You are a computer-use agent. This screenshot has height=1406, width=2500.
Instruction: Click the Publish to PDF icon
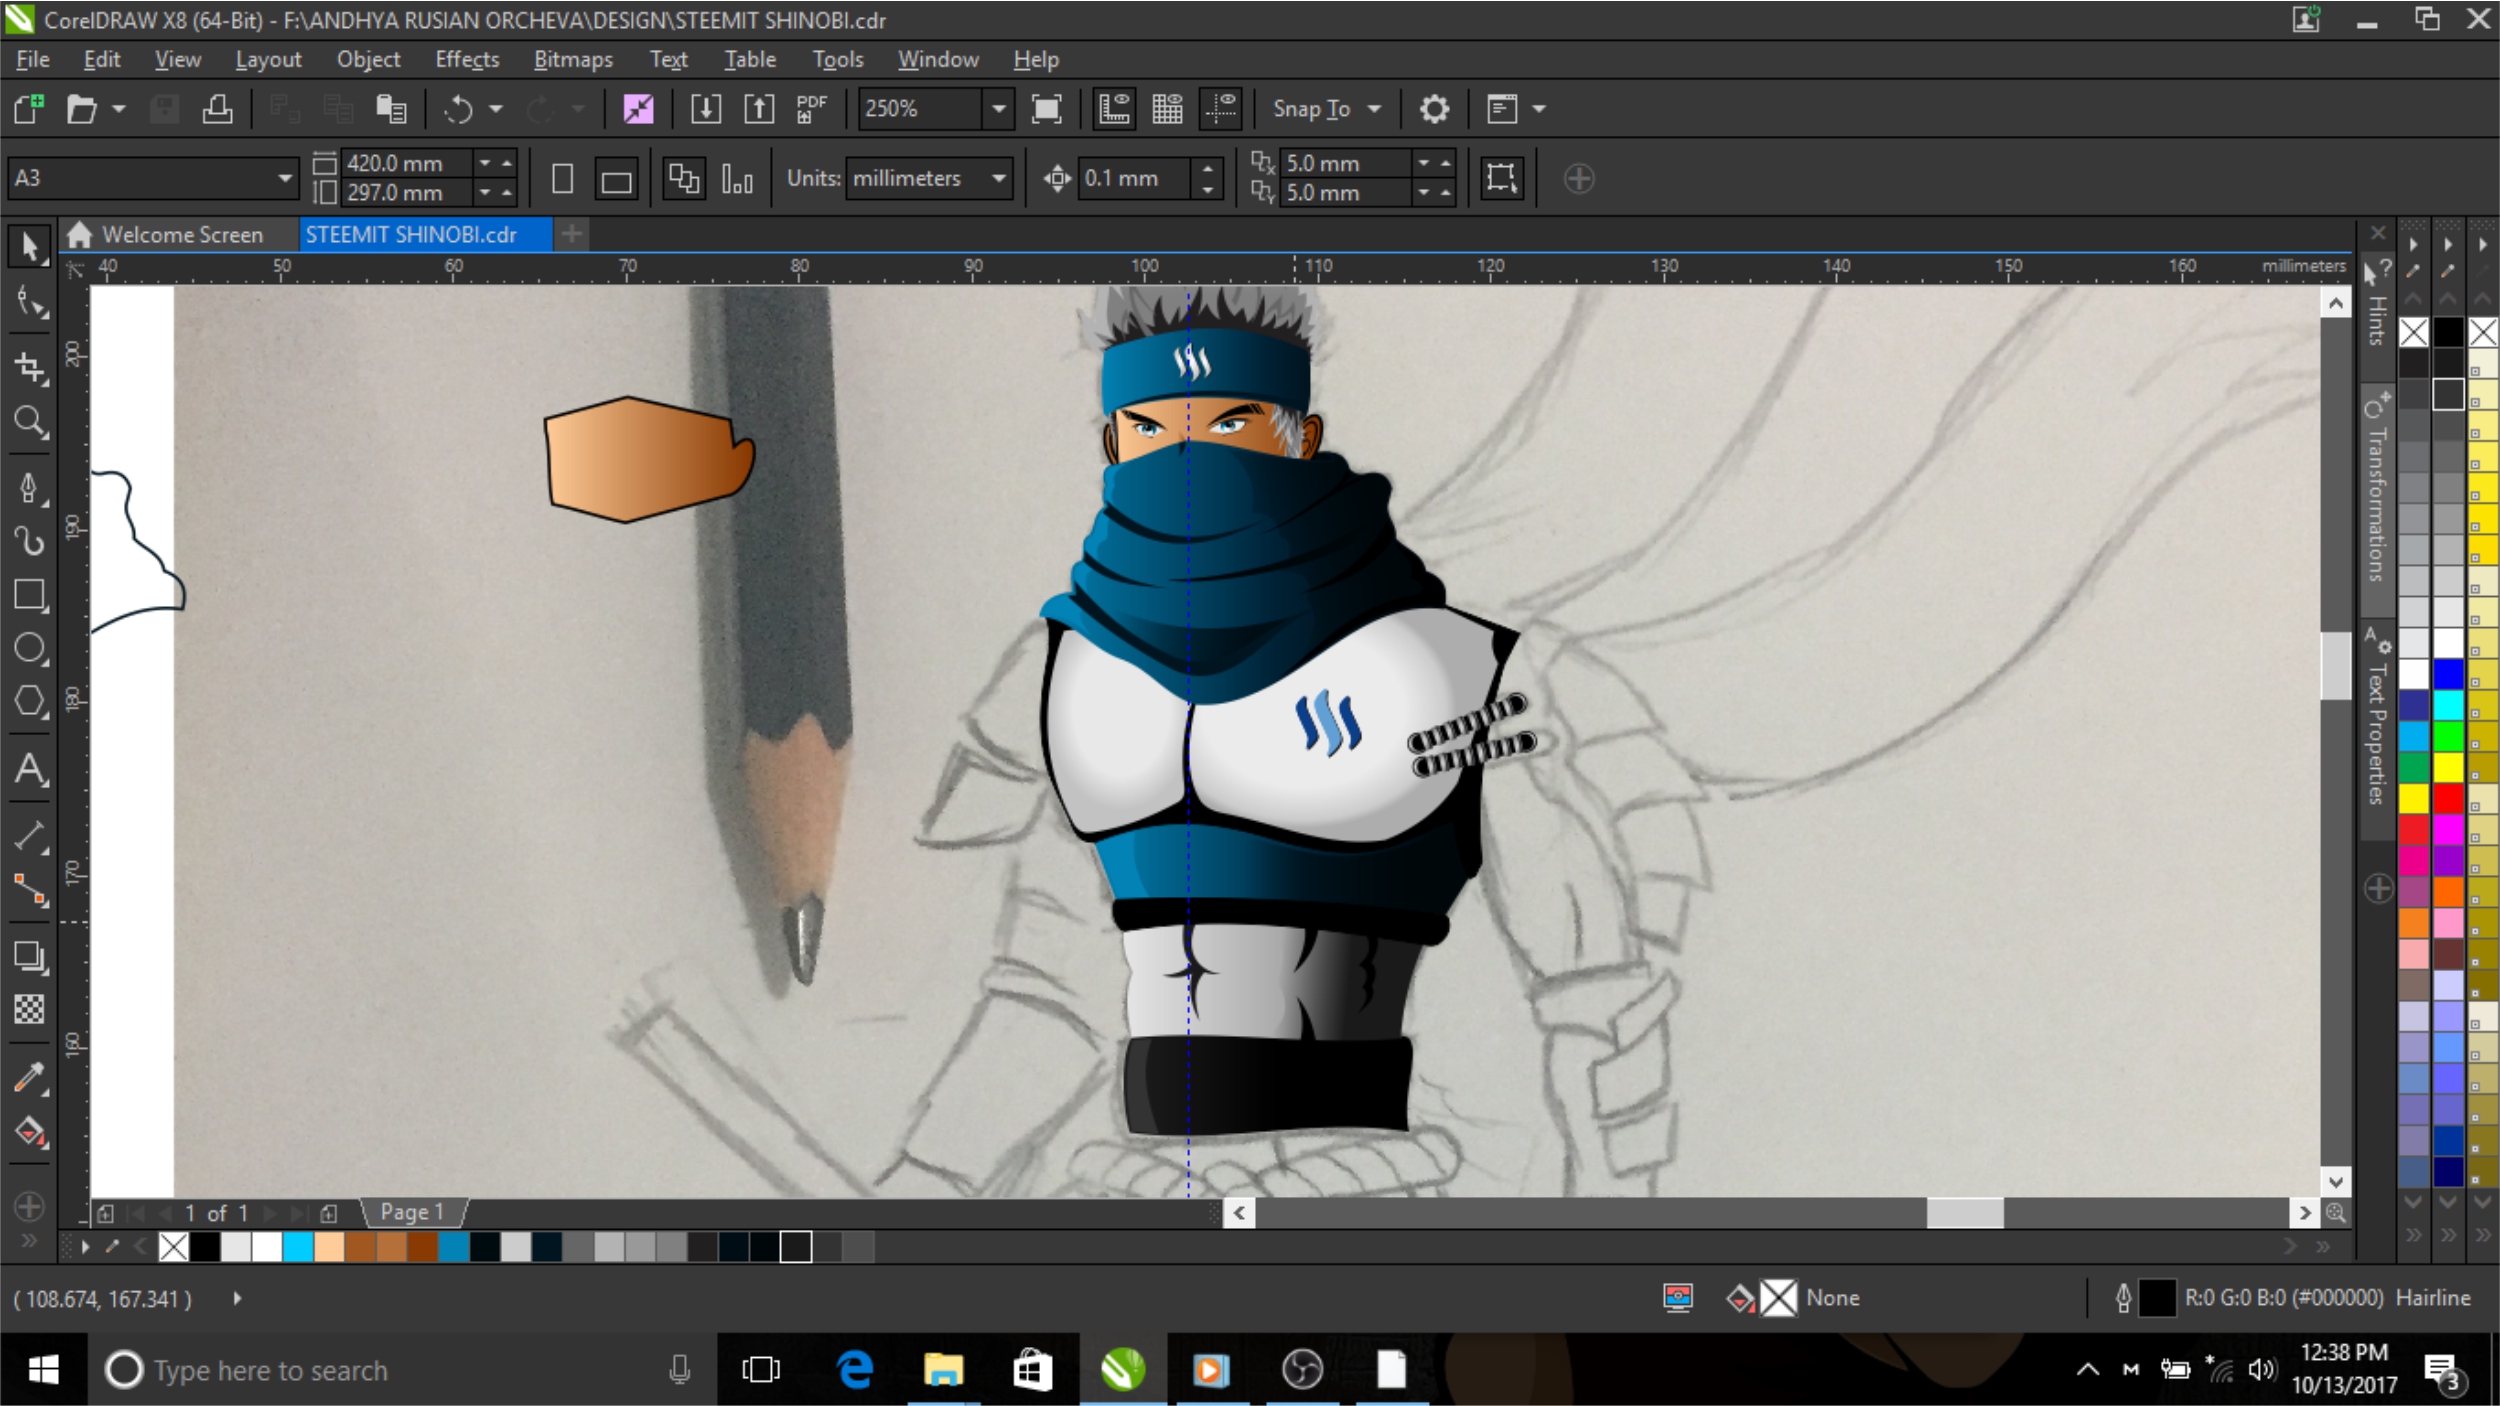click(x=811, y=108)
